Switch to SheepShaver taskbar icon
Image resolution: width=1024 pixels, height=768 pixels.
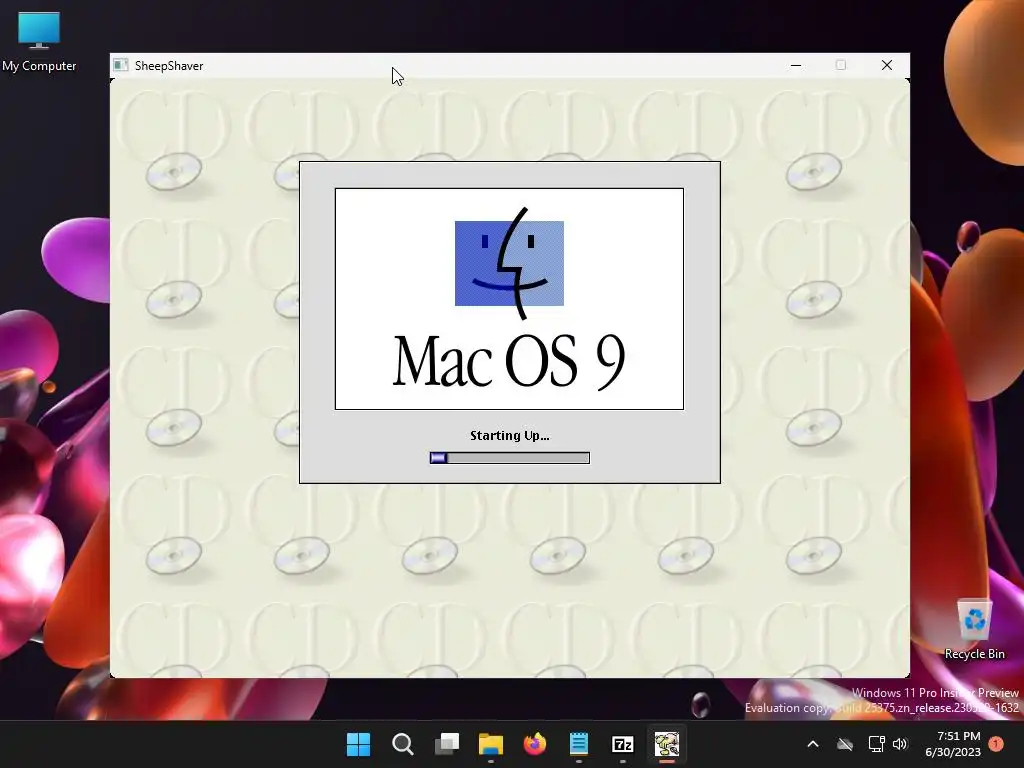667,744
